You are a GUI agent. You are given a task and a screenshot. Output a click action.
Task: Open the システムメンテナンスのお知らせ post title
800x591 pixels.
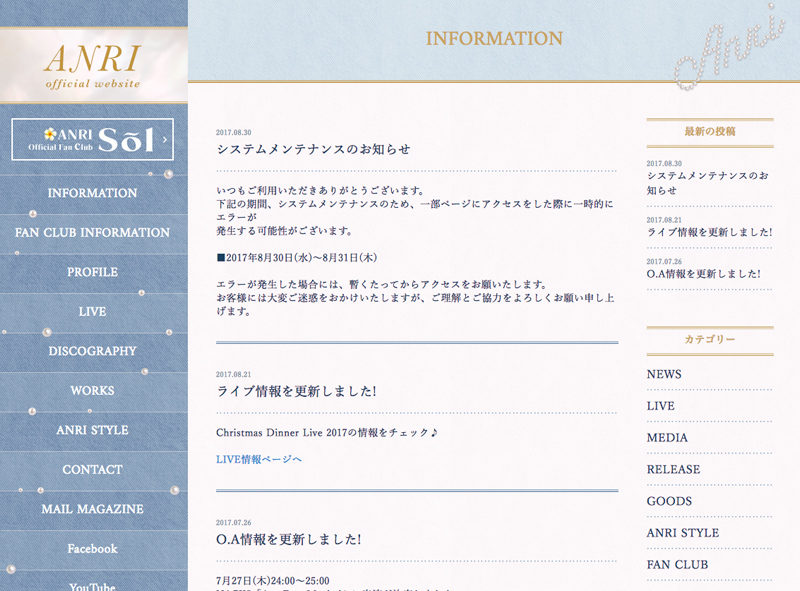tap(313, 149)
